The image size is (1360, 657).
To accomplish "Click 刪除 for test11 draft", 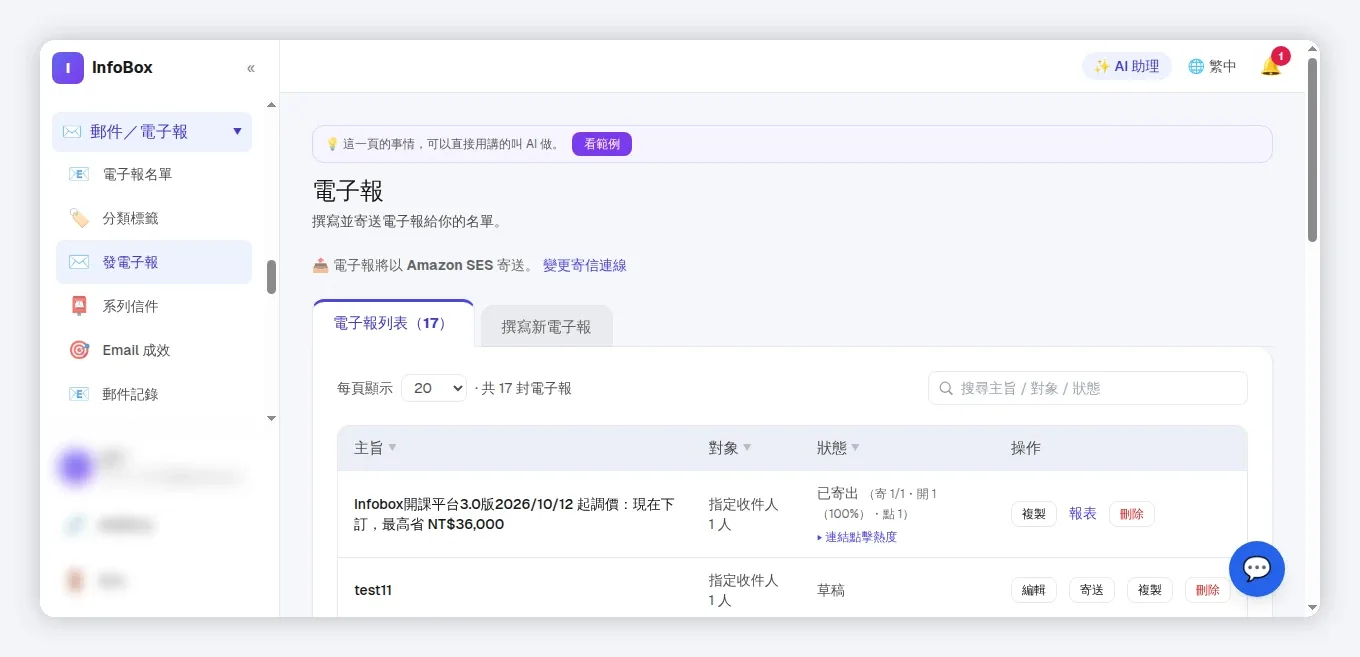I will (x=1208, y=590).
